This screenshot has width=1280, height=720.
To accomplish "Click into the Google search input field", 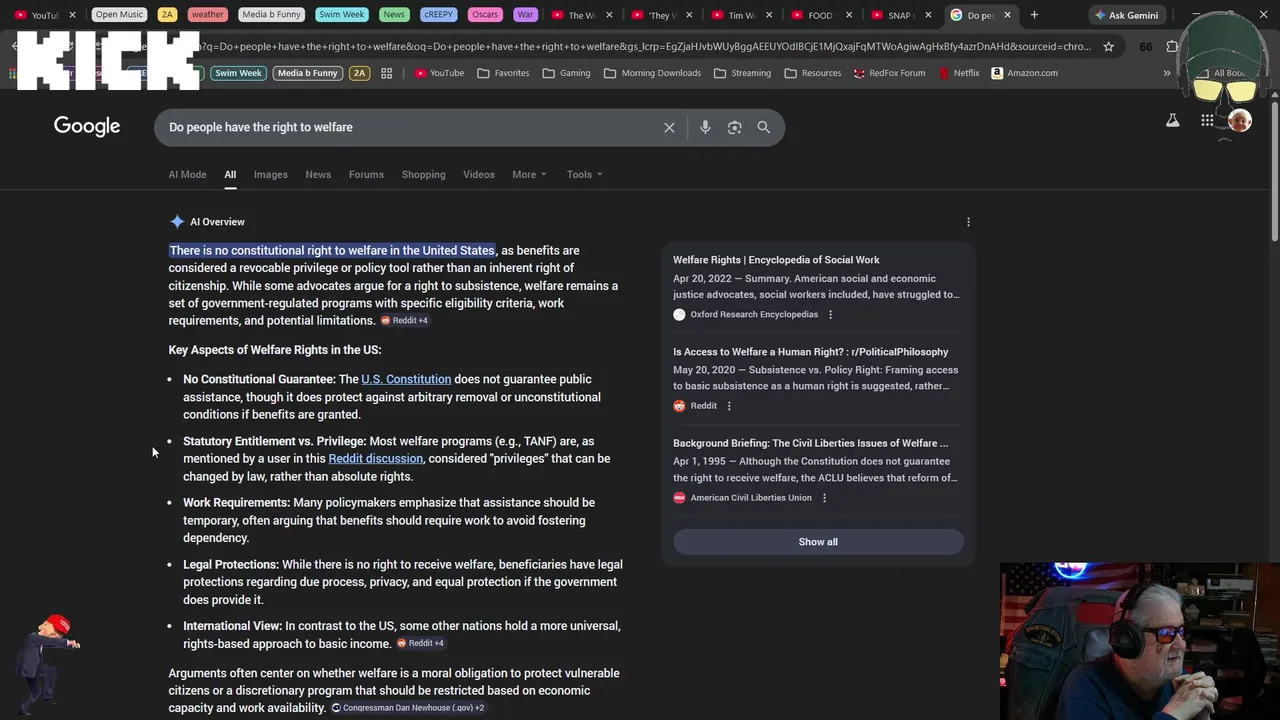I will (x=410, y=127).
